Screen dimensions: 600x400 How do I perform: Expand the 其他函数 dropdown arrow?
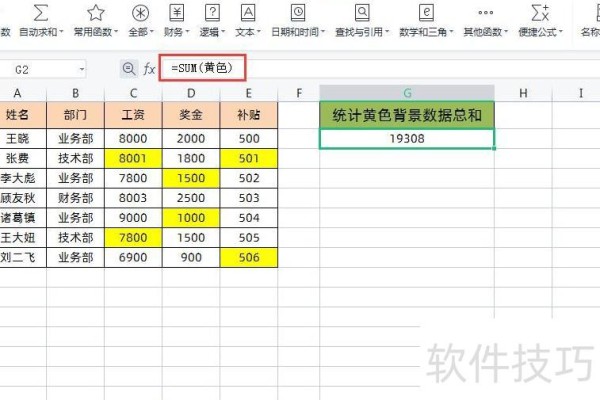[x=506, y=32]
